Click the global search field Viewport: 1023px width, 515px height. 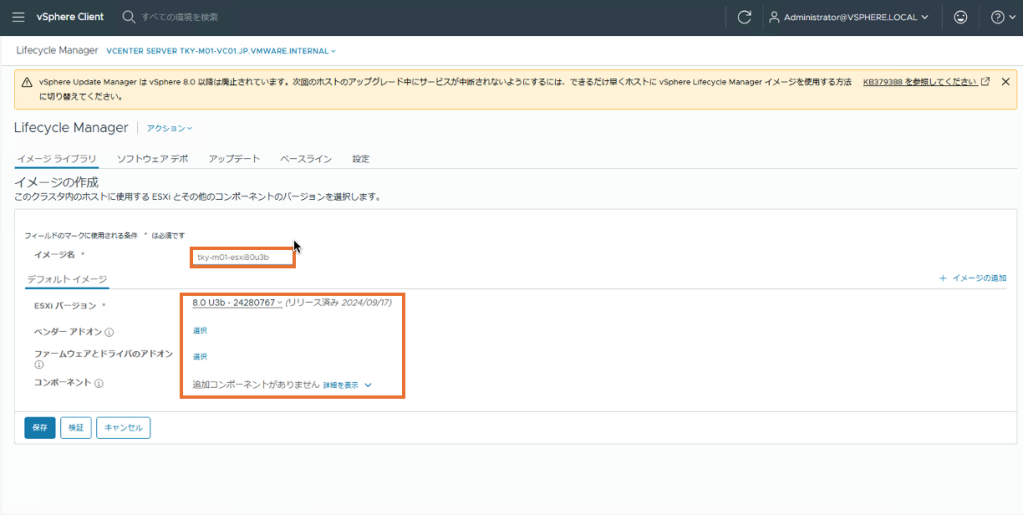tap(179, 17)
